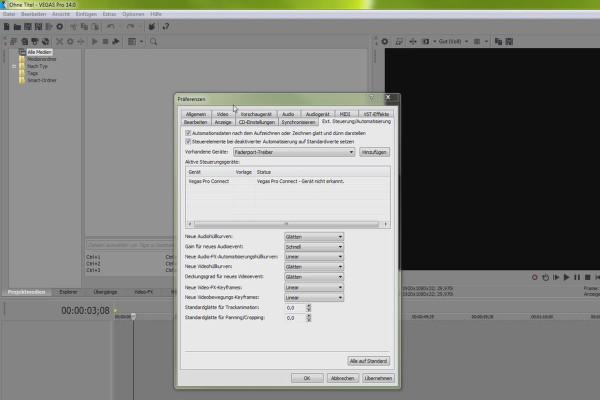The height and width of the screenshot is (400, 600).
Task: Open project Properties gear icon in main toolbar
Action: tap(60, 26)
